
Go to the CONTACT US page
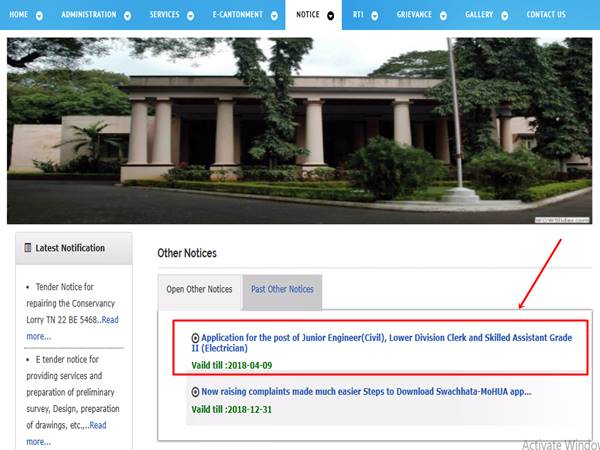point(546,15)
